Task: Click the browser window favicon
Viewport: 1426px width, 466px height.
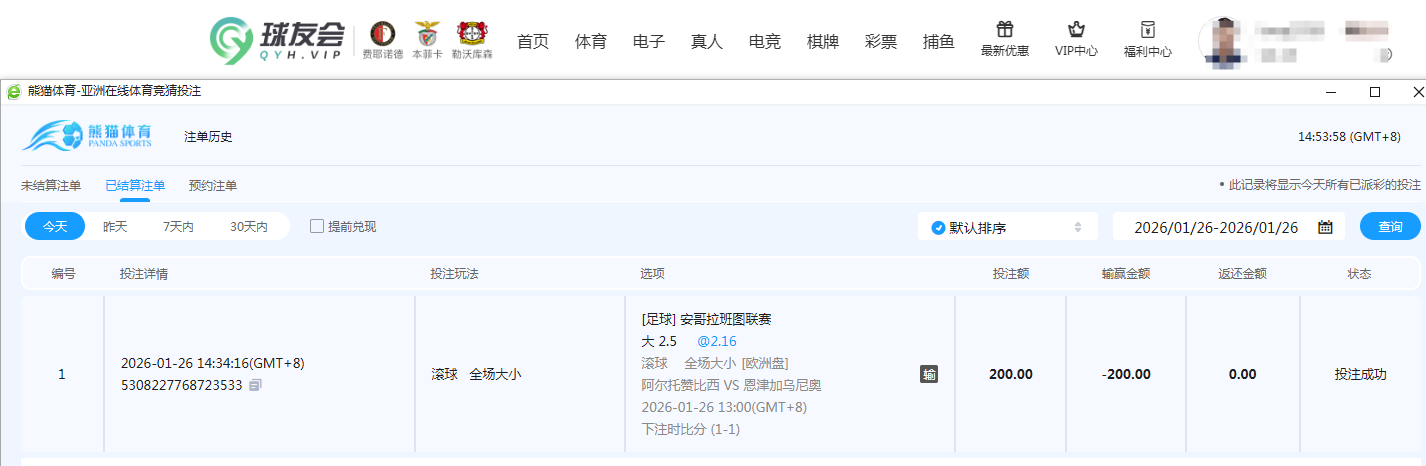Action: coord(14,91)
